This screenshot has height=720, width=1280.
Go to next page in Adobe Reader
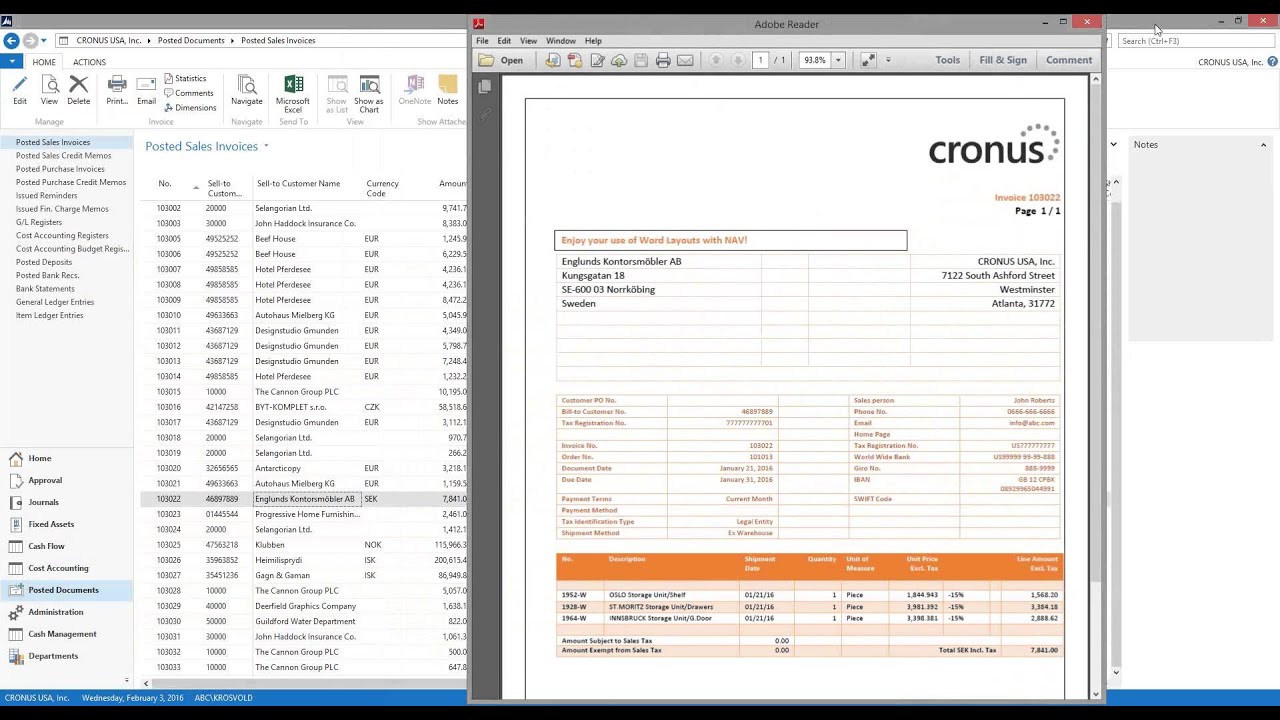pos(738,60)
